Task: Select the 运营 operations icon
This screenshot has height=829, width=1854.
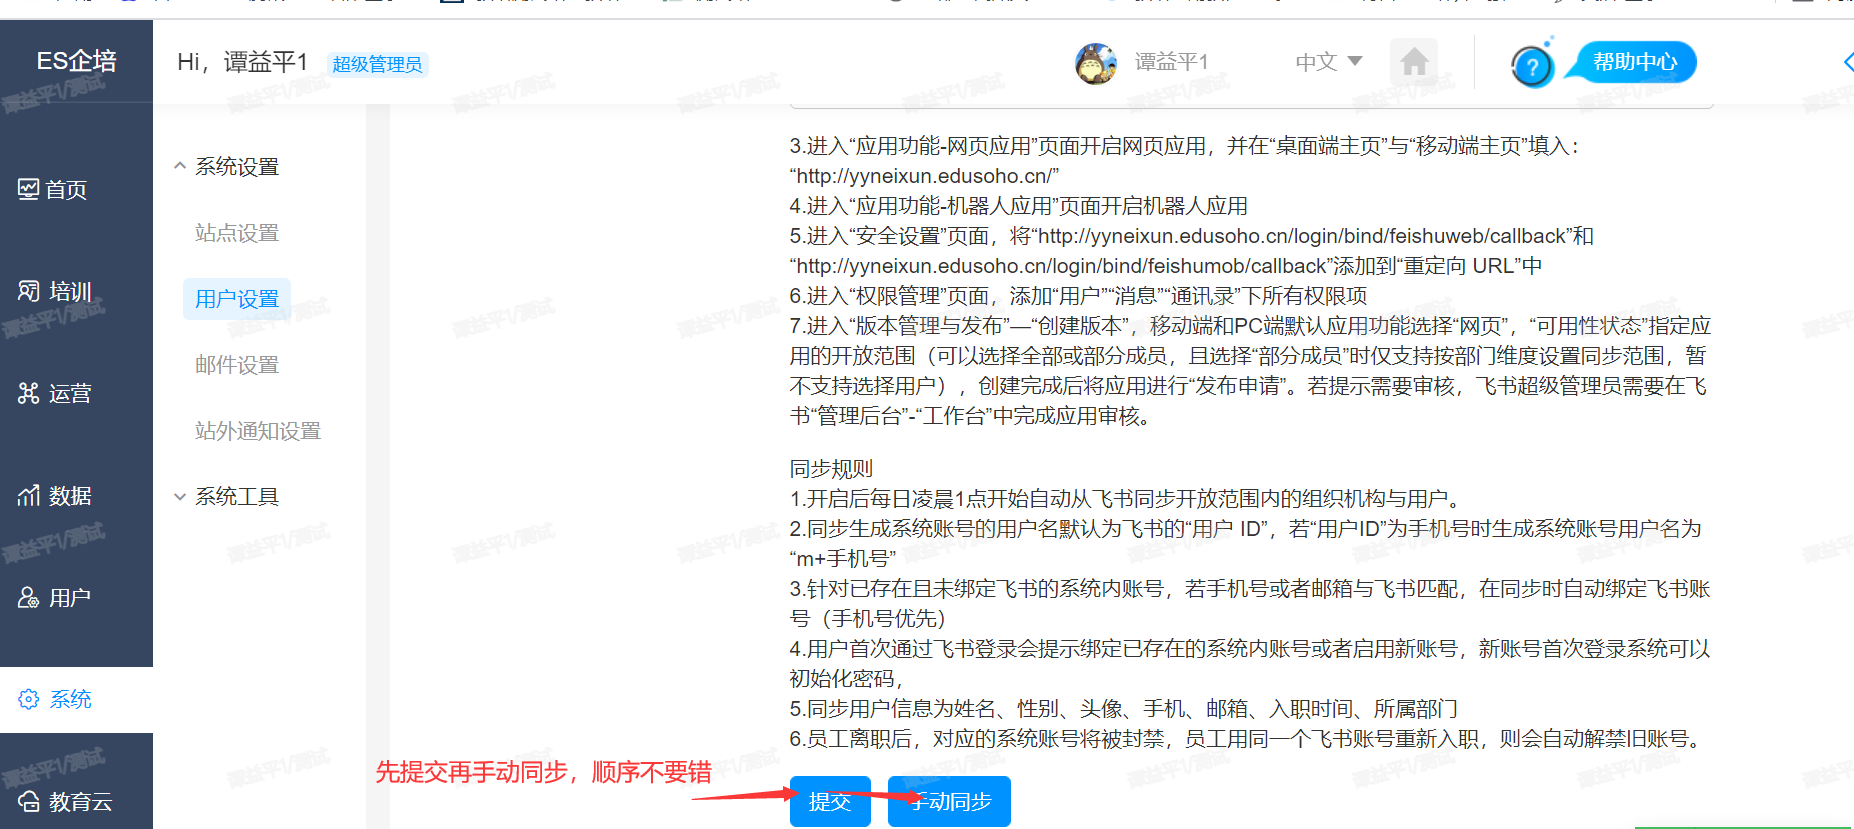Action: click(x=29, y=393)
